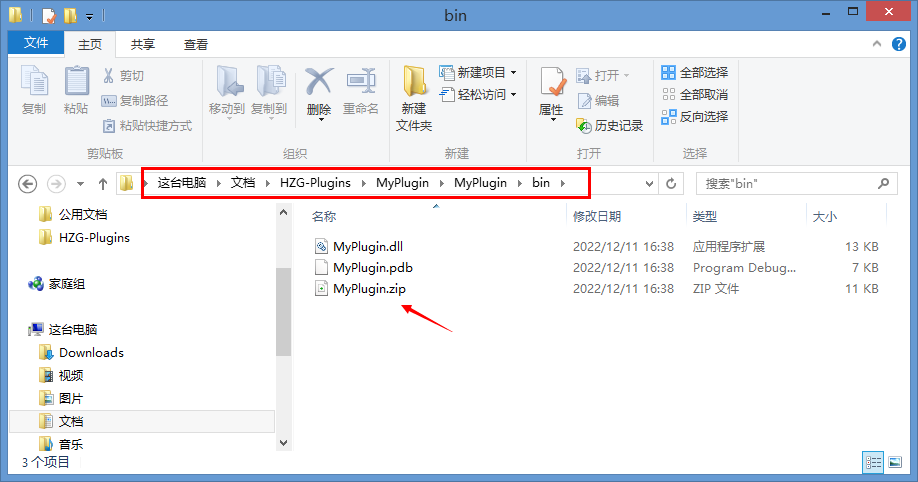The height and width of the screenshot is (482, 918).
Task: Select Homegroup (家庭组) in the navigation pane
Action: click(57, 284)
